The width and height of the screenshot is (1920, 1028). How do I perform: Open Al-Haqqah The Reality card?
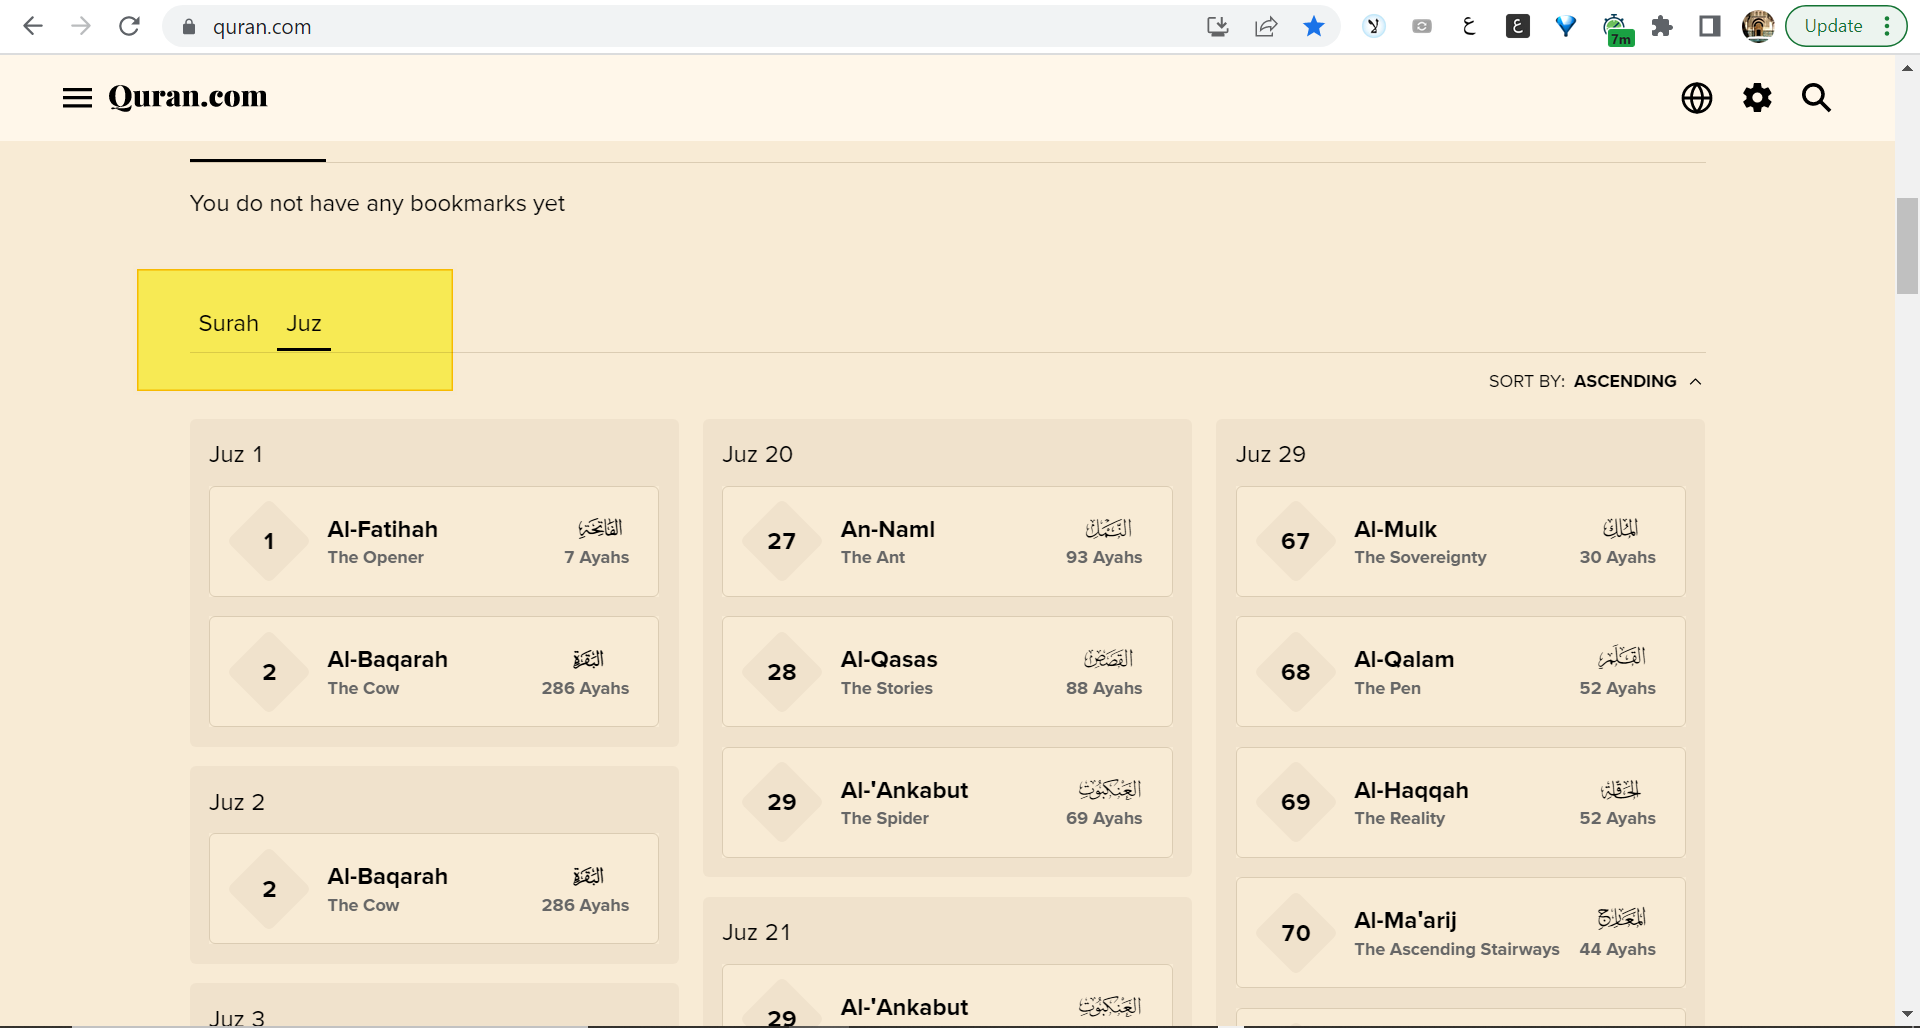coord(1461,803)
